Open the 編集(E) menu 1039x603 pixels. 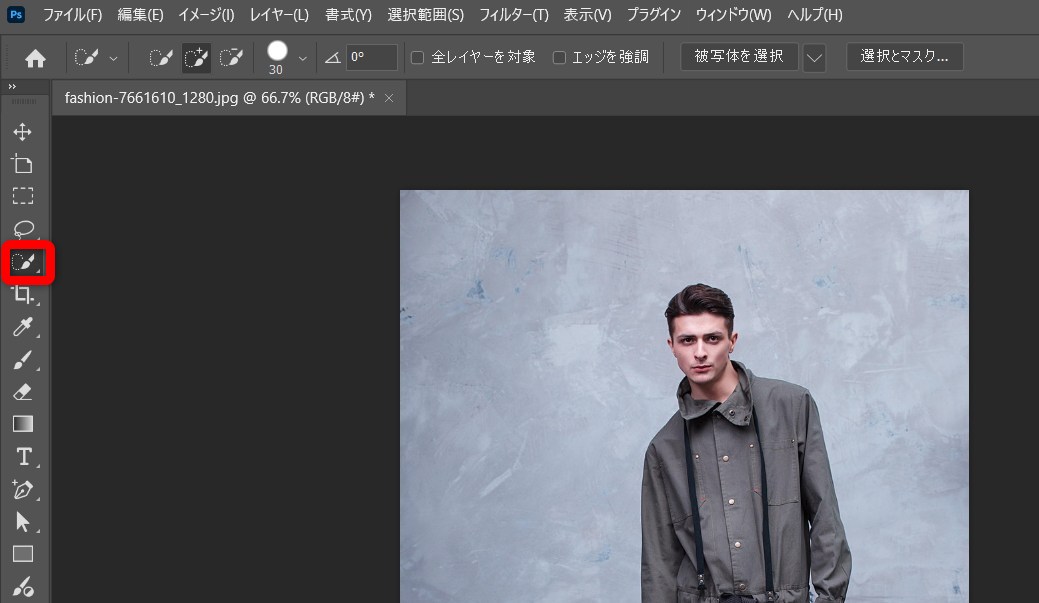140,15
